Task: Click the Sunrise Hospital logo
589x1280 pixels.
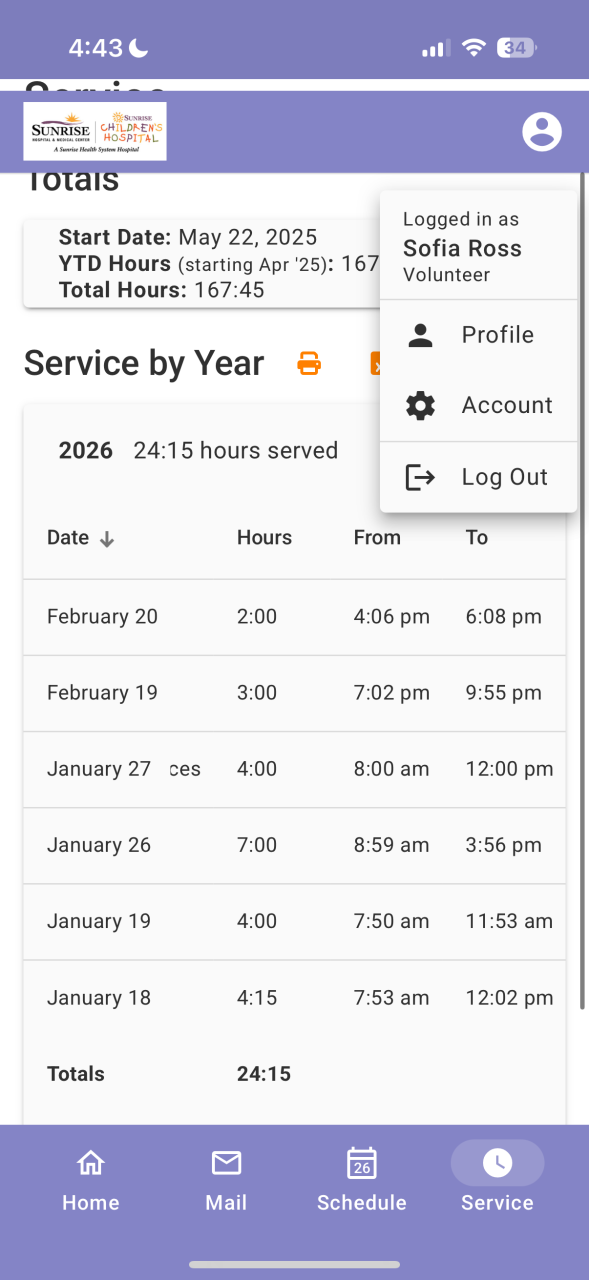Action: [x=95, y=131]
